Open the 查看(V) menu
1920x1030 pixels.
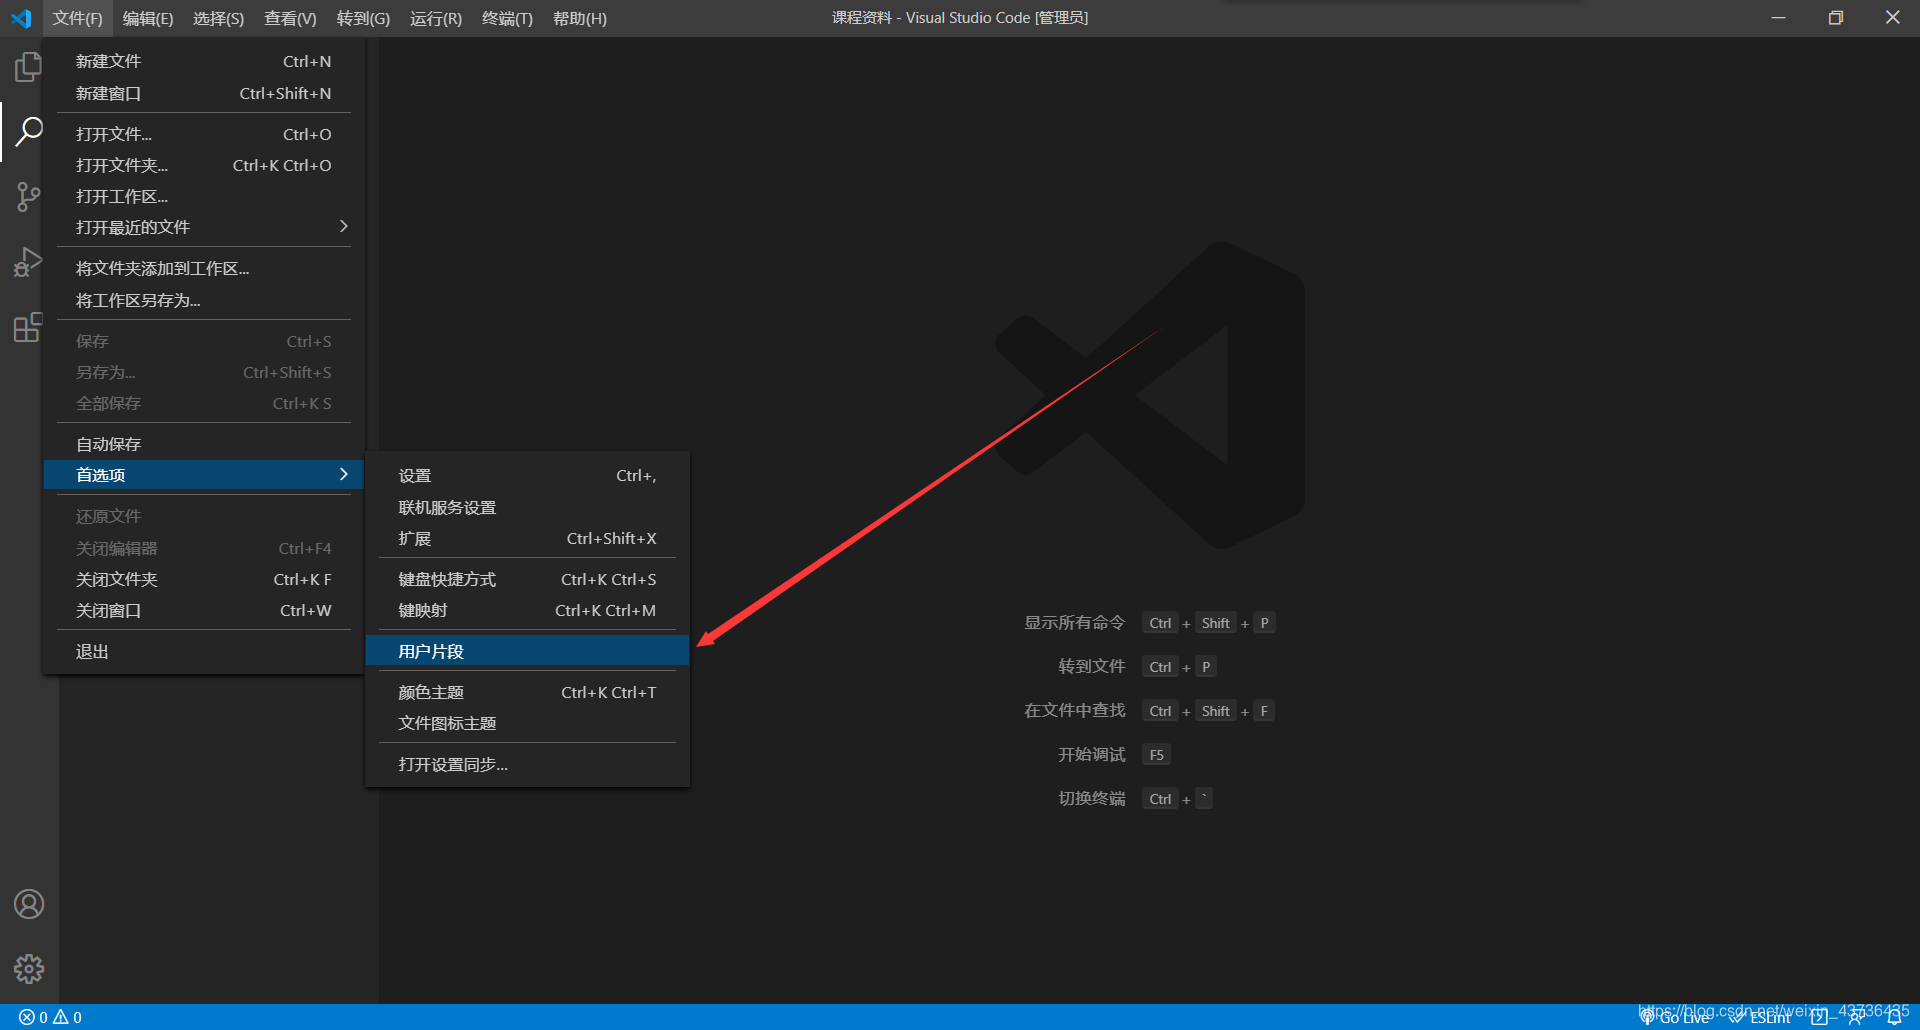click(290, 18)
